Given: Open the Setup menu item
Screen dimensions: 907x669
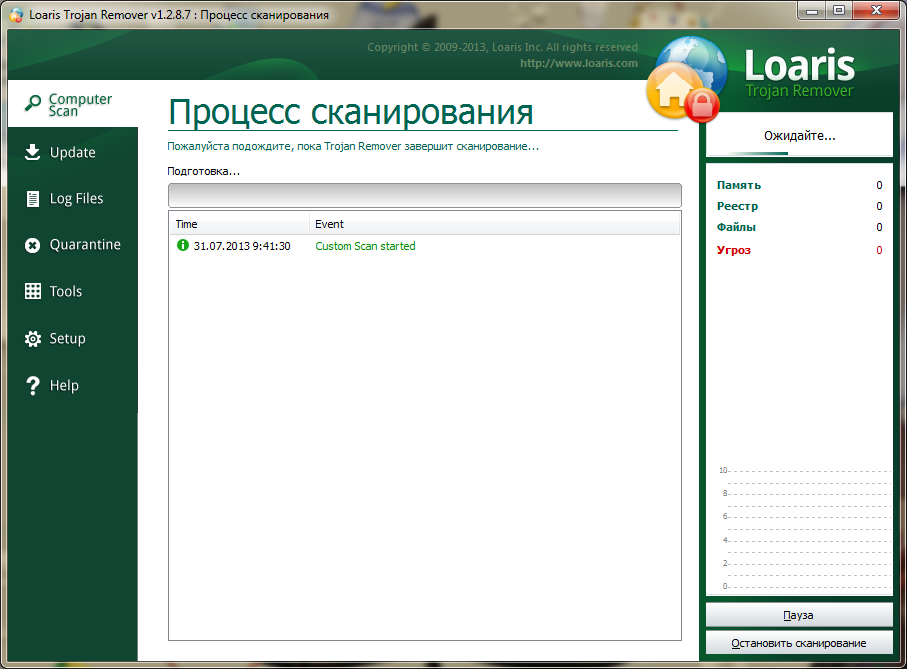Looking at the screenshot, I should tap(73, 339).
